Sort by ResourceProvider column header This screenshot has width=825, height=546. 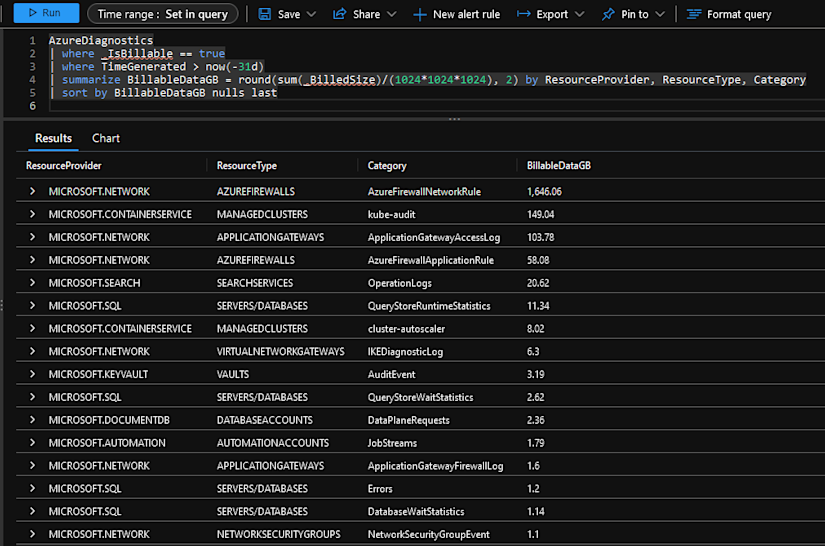click(x=64, y=166)
